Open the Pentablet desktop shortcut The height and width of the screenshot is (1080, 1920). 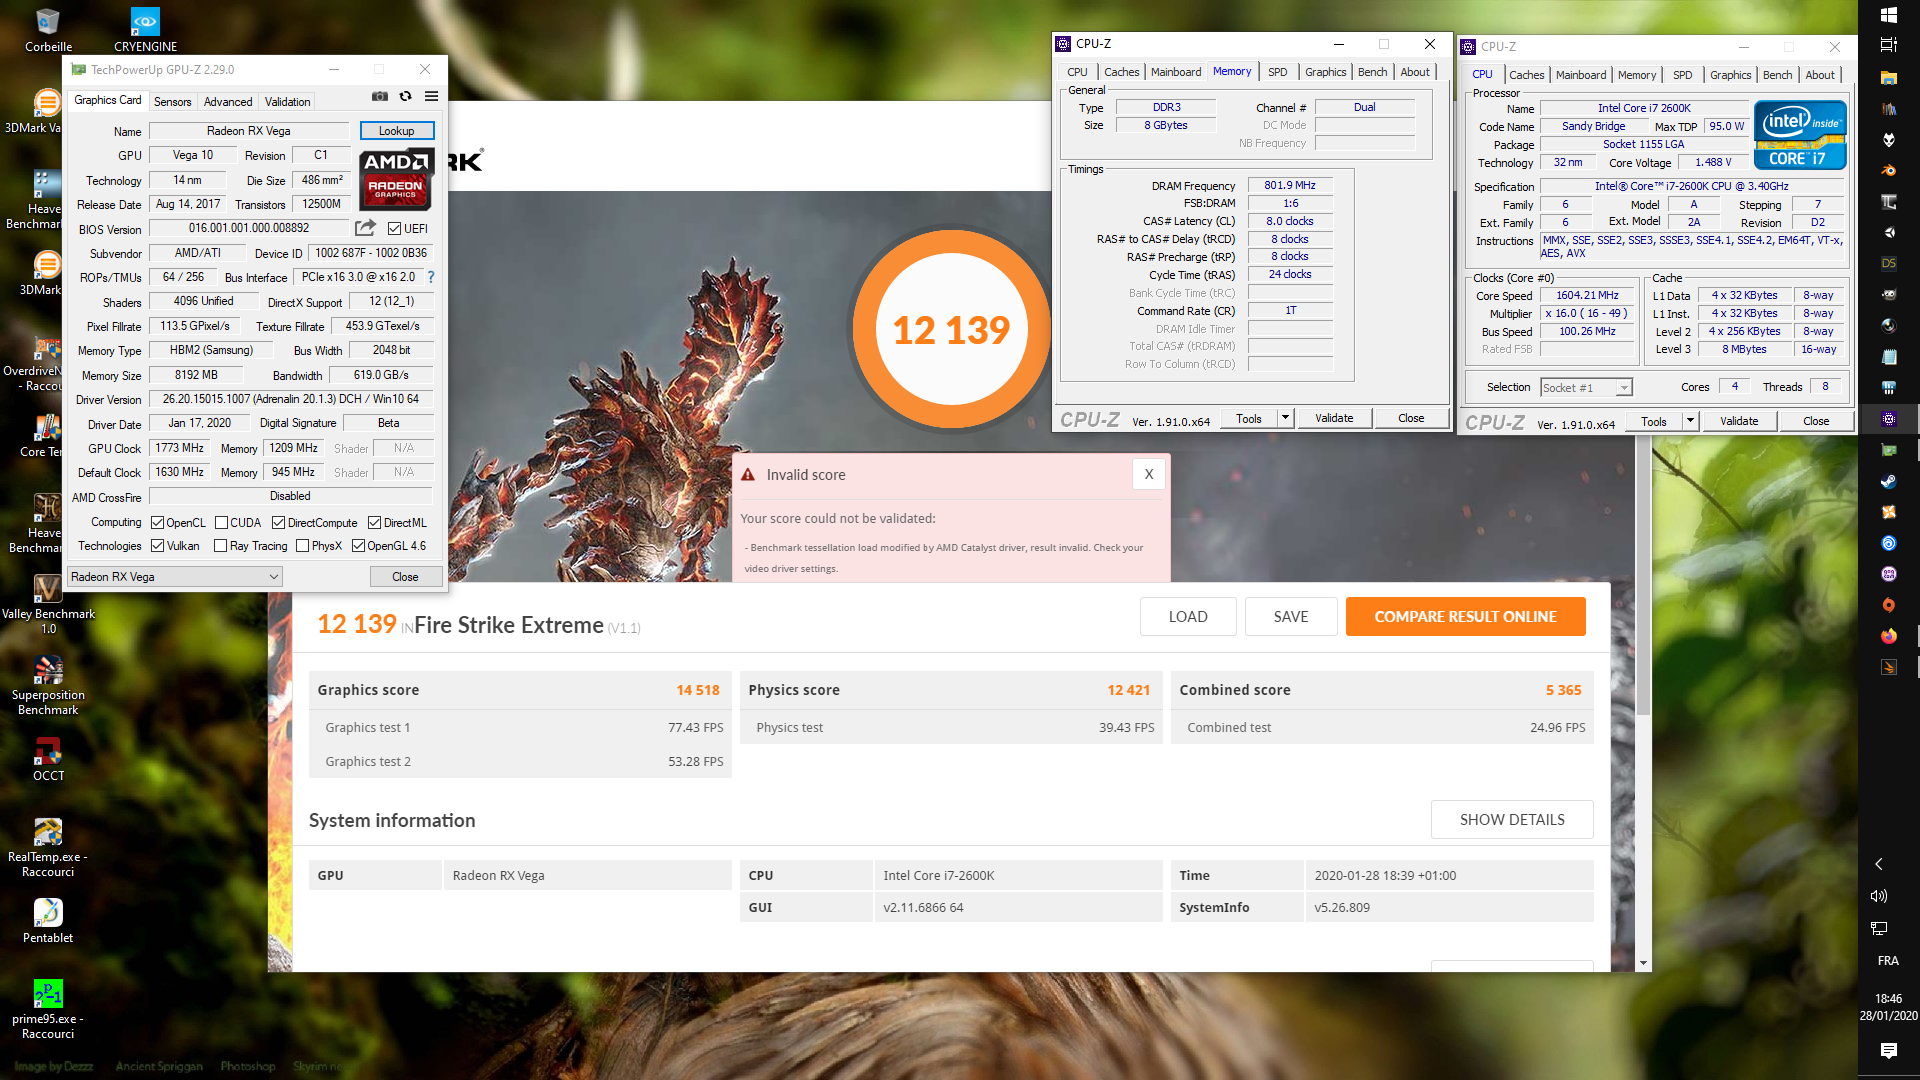click(48, 921)
